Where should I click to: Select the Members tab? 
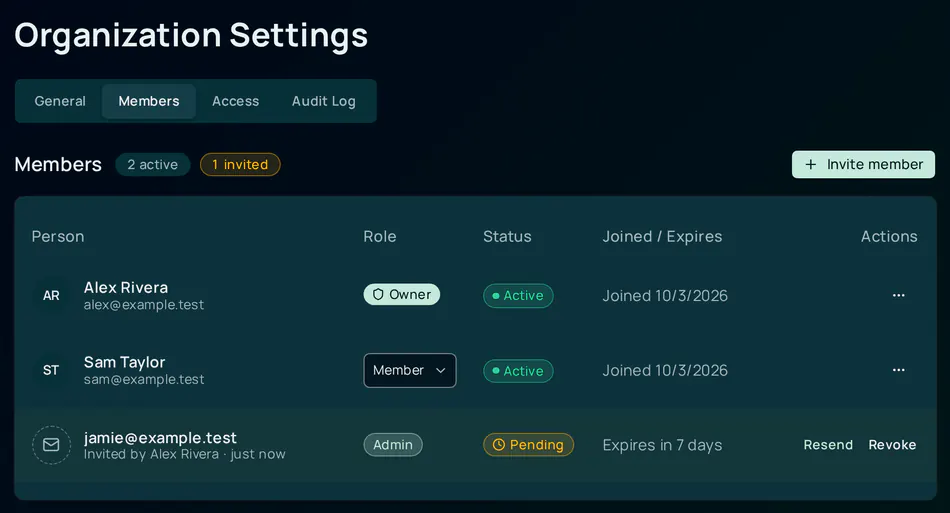[149, 101]
